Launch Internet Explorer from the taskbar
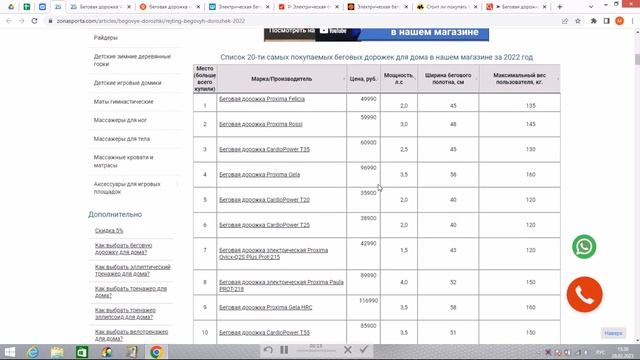Viewport: 640px width, 360px height. tap(33, 352)
